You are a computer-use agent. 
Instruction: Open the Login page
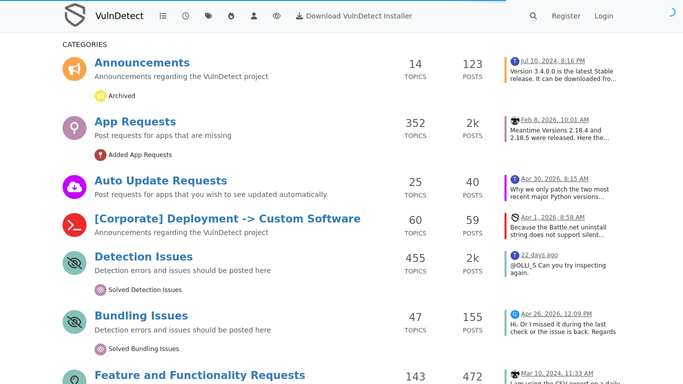(604, 16)
